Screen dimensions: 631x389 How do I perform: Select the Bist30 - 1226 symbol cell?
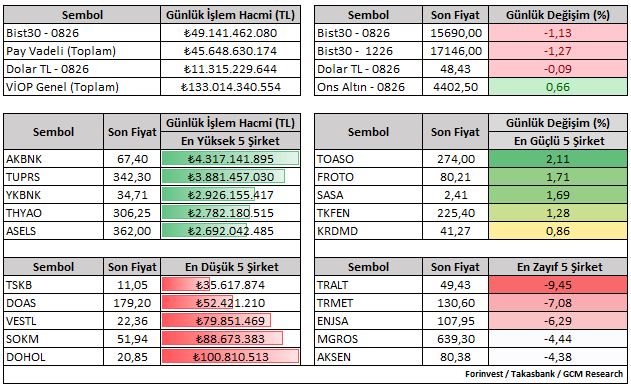368,51
